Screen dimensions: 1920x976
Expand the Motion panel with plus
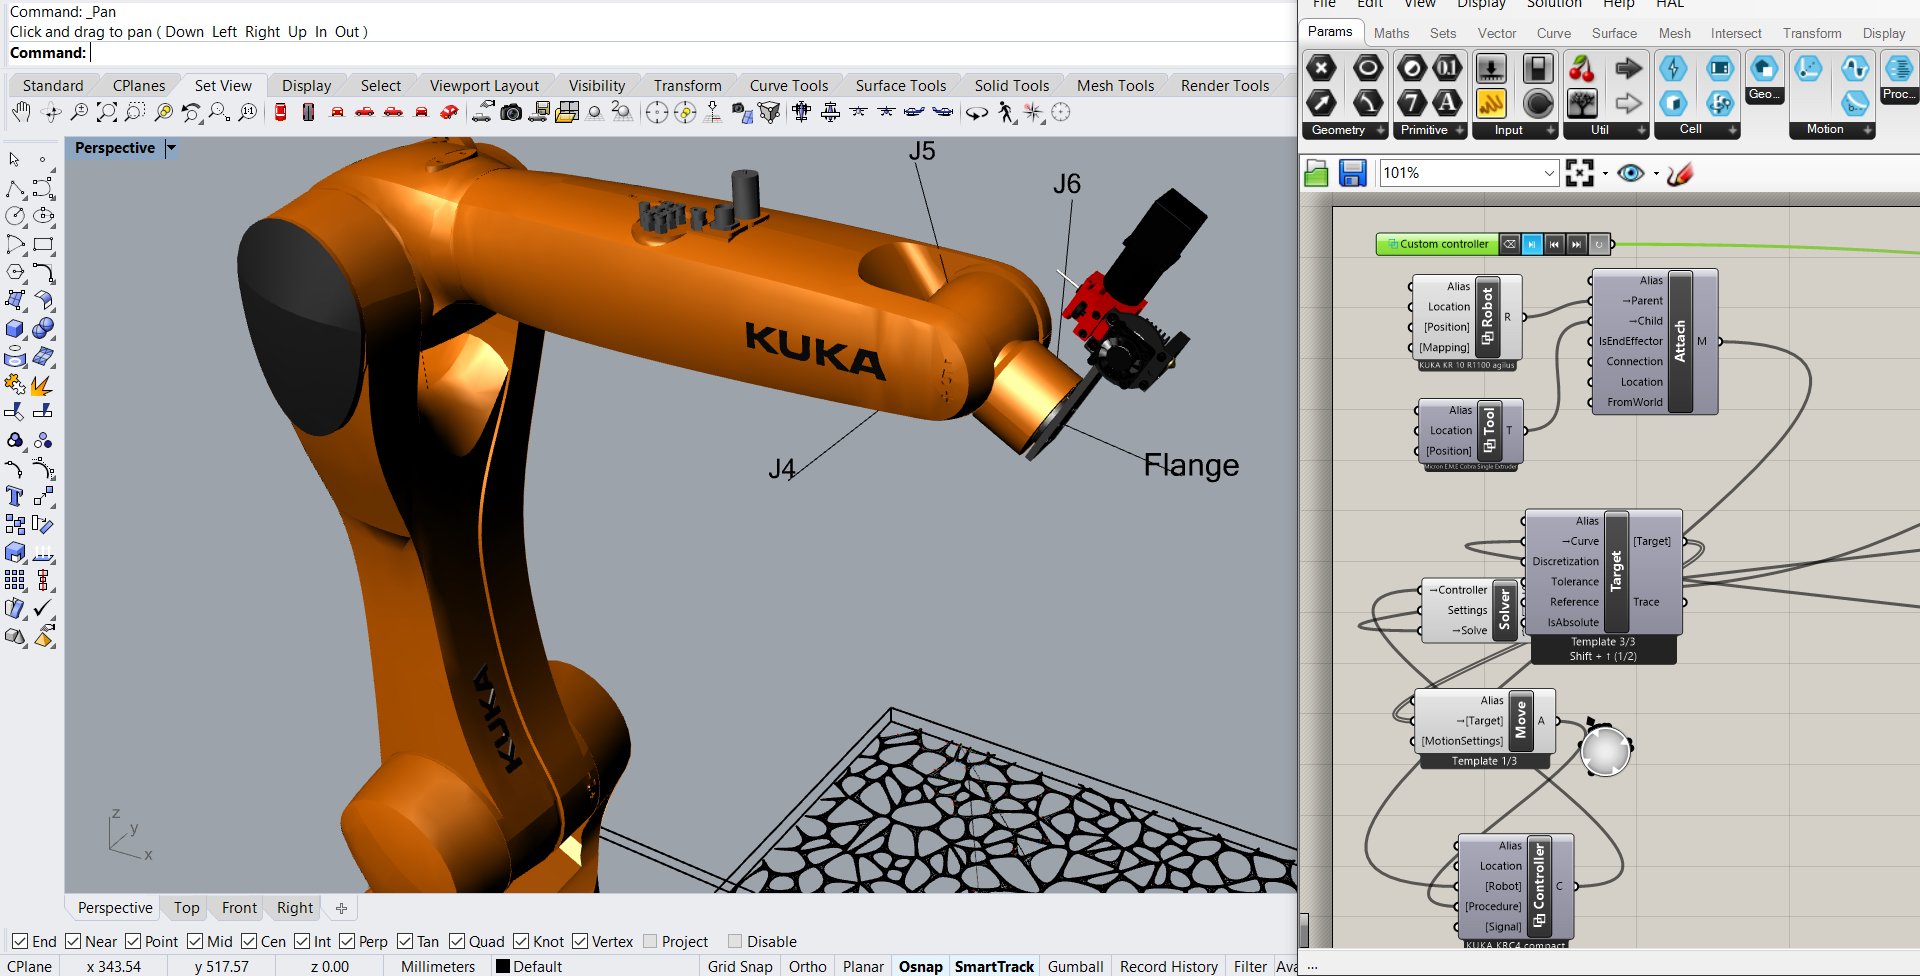(x=1868, y=131)
